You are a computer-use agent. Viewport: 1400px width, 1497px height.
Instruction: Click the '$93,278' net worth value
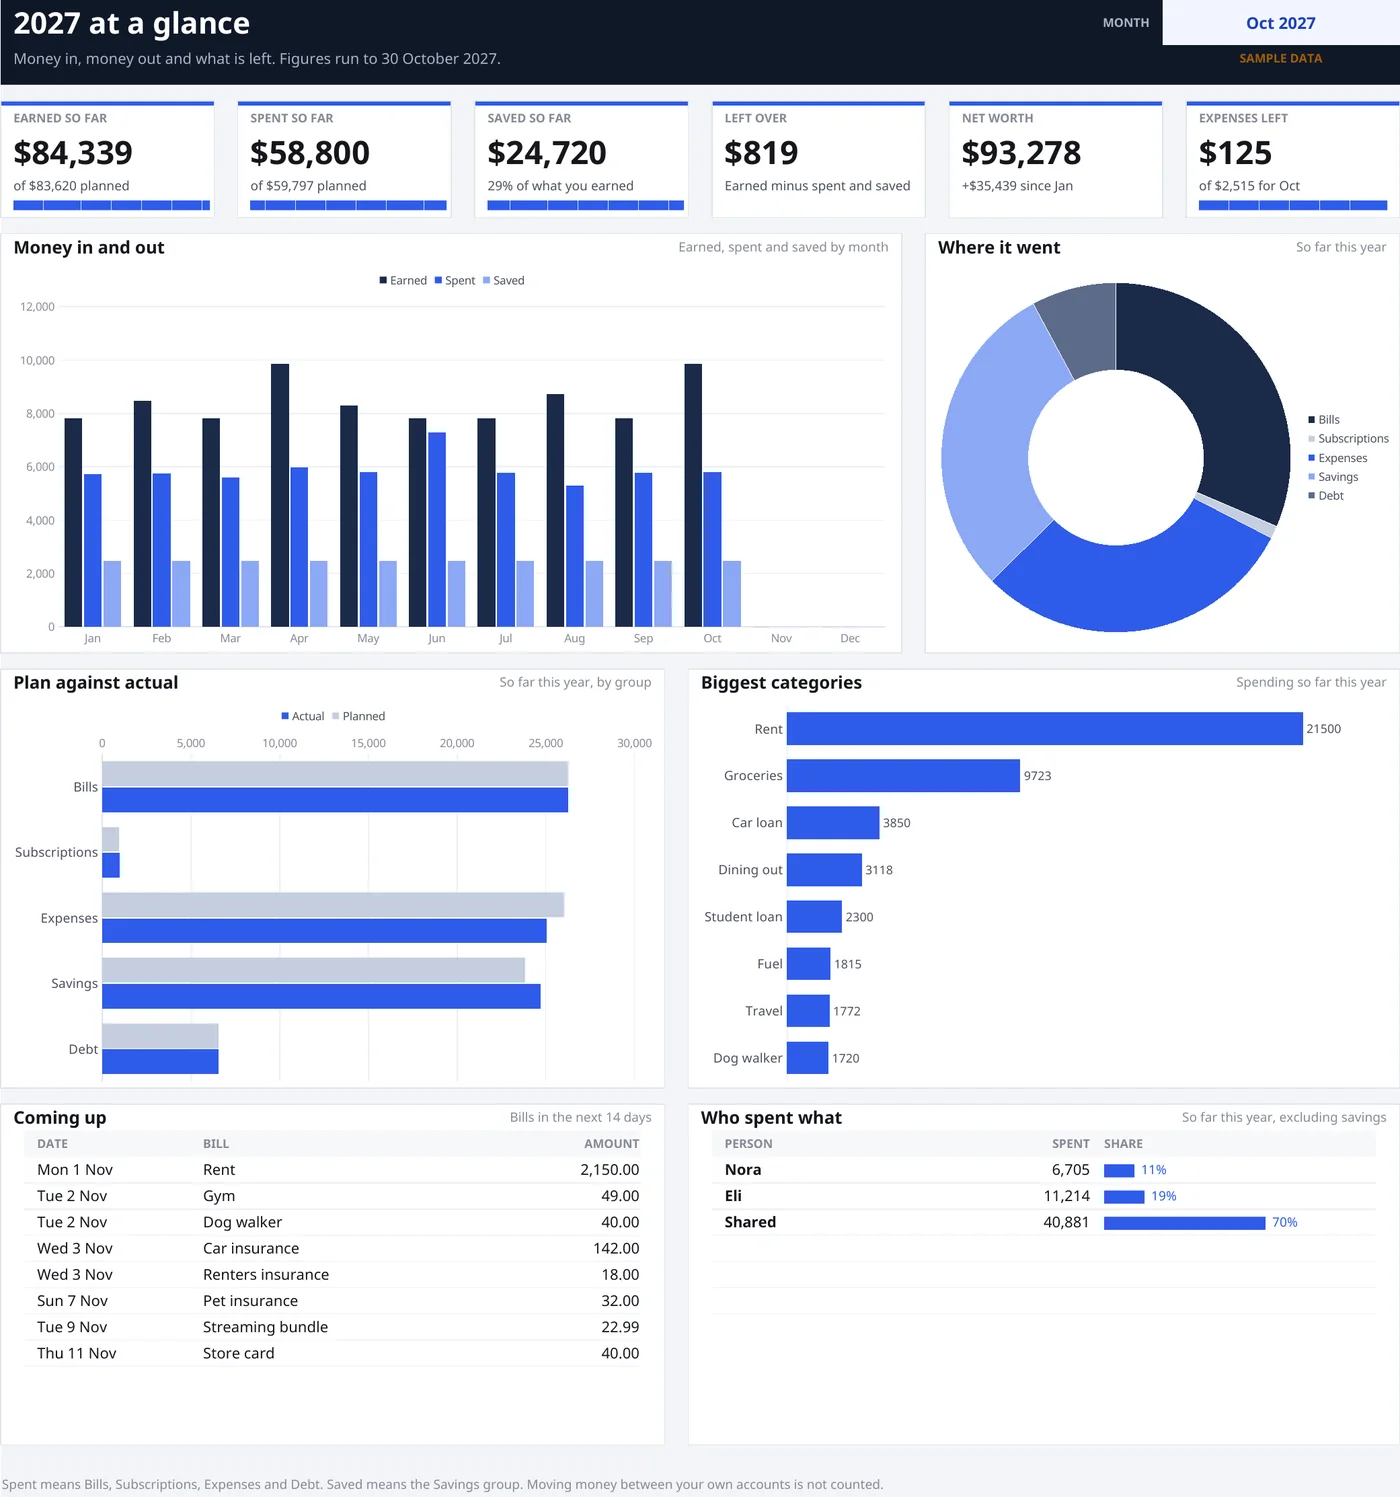point(1021,153)
